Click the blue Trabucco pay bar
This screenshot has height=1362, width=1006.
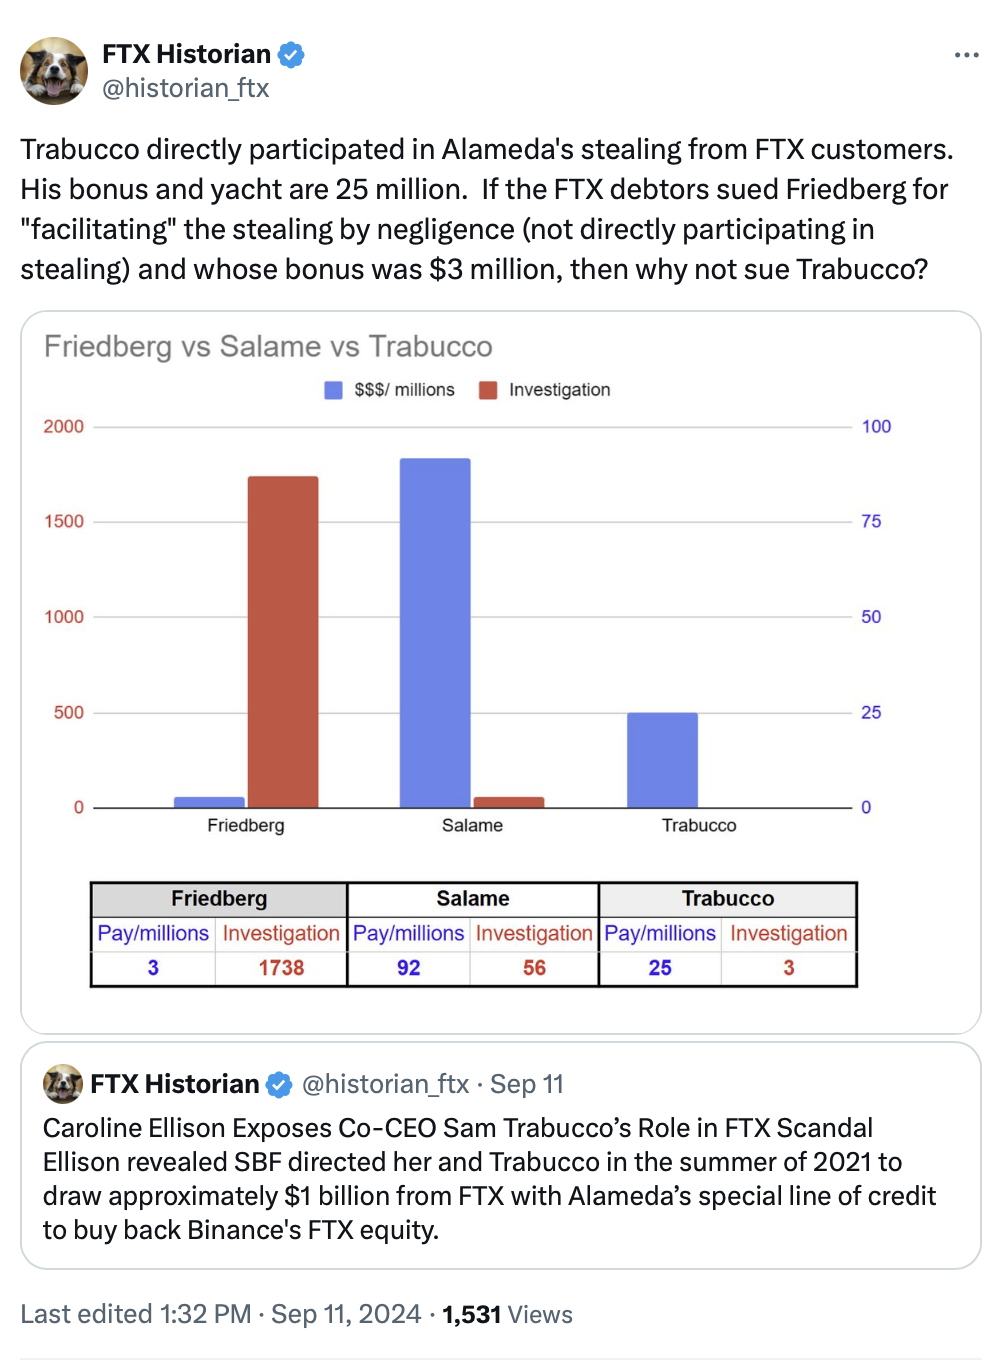pyautogui.click(x=662, y=759)
